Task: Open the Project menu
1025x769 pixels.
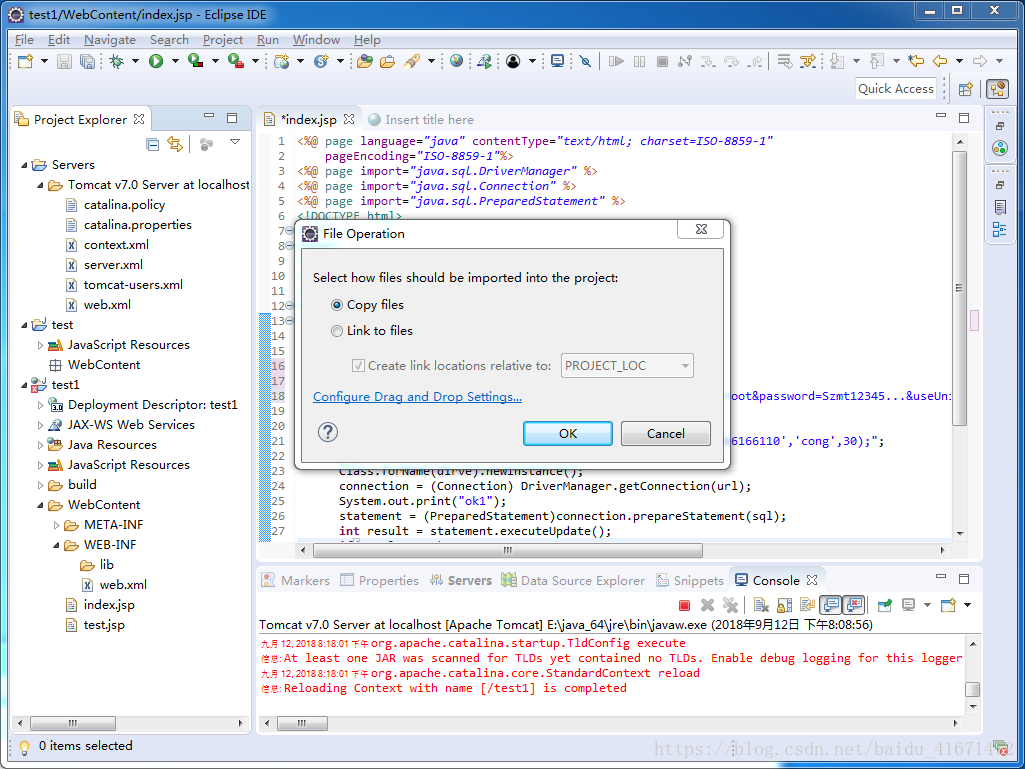Action: tap(223, 40)
